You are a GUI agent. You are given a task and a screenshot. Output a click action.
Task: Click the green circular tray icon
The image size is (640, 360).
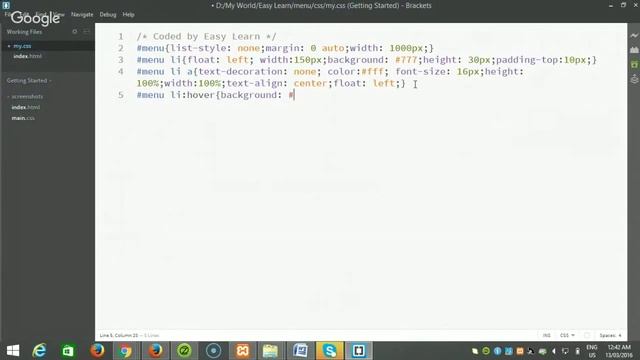486,351
